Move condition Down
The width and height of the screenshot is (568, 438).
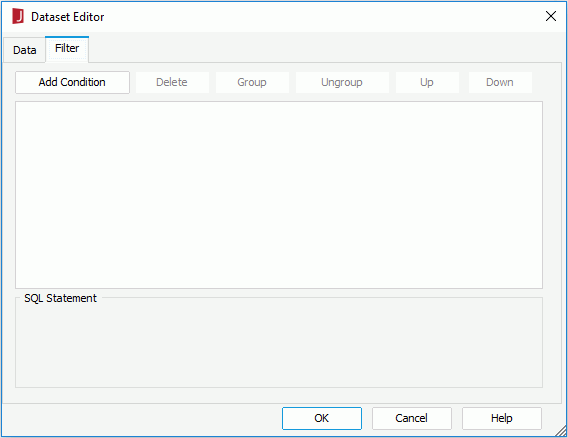coord(500,82)
